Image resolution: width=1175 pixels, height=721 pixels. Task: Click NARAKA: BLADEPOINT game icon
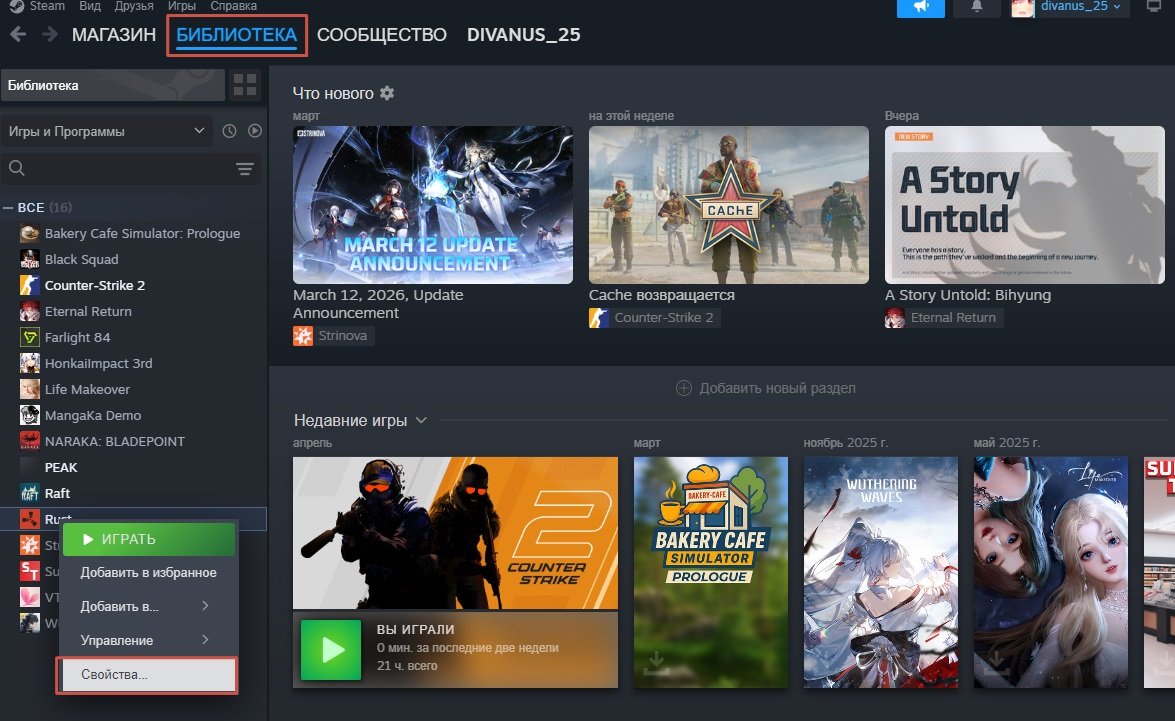coord(29,441)
